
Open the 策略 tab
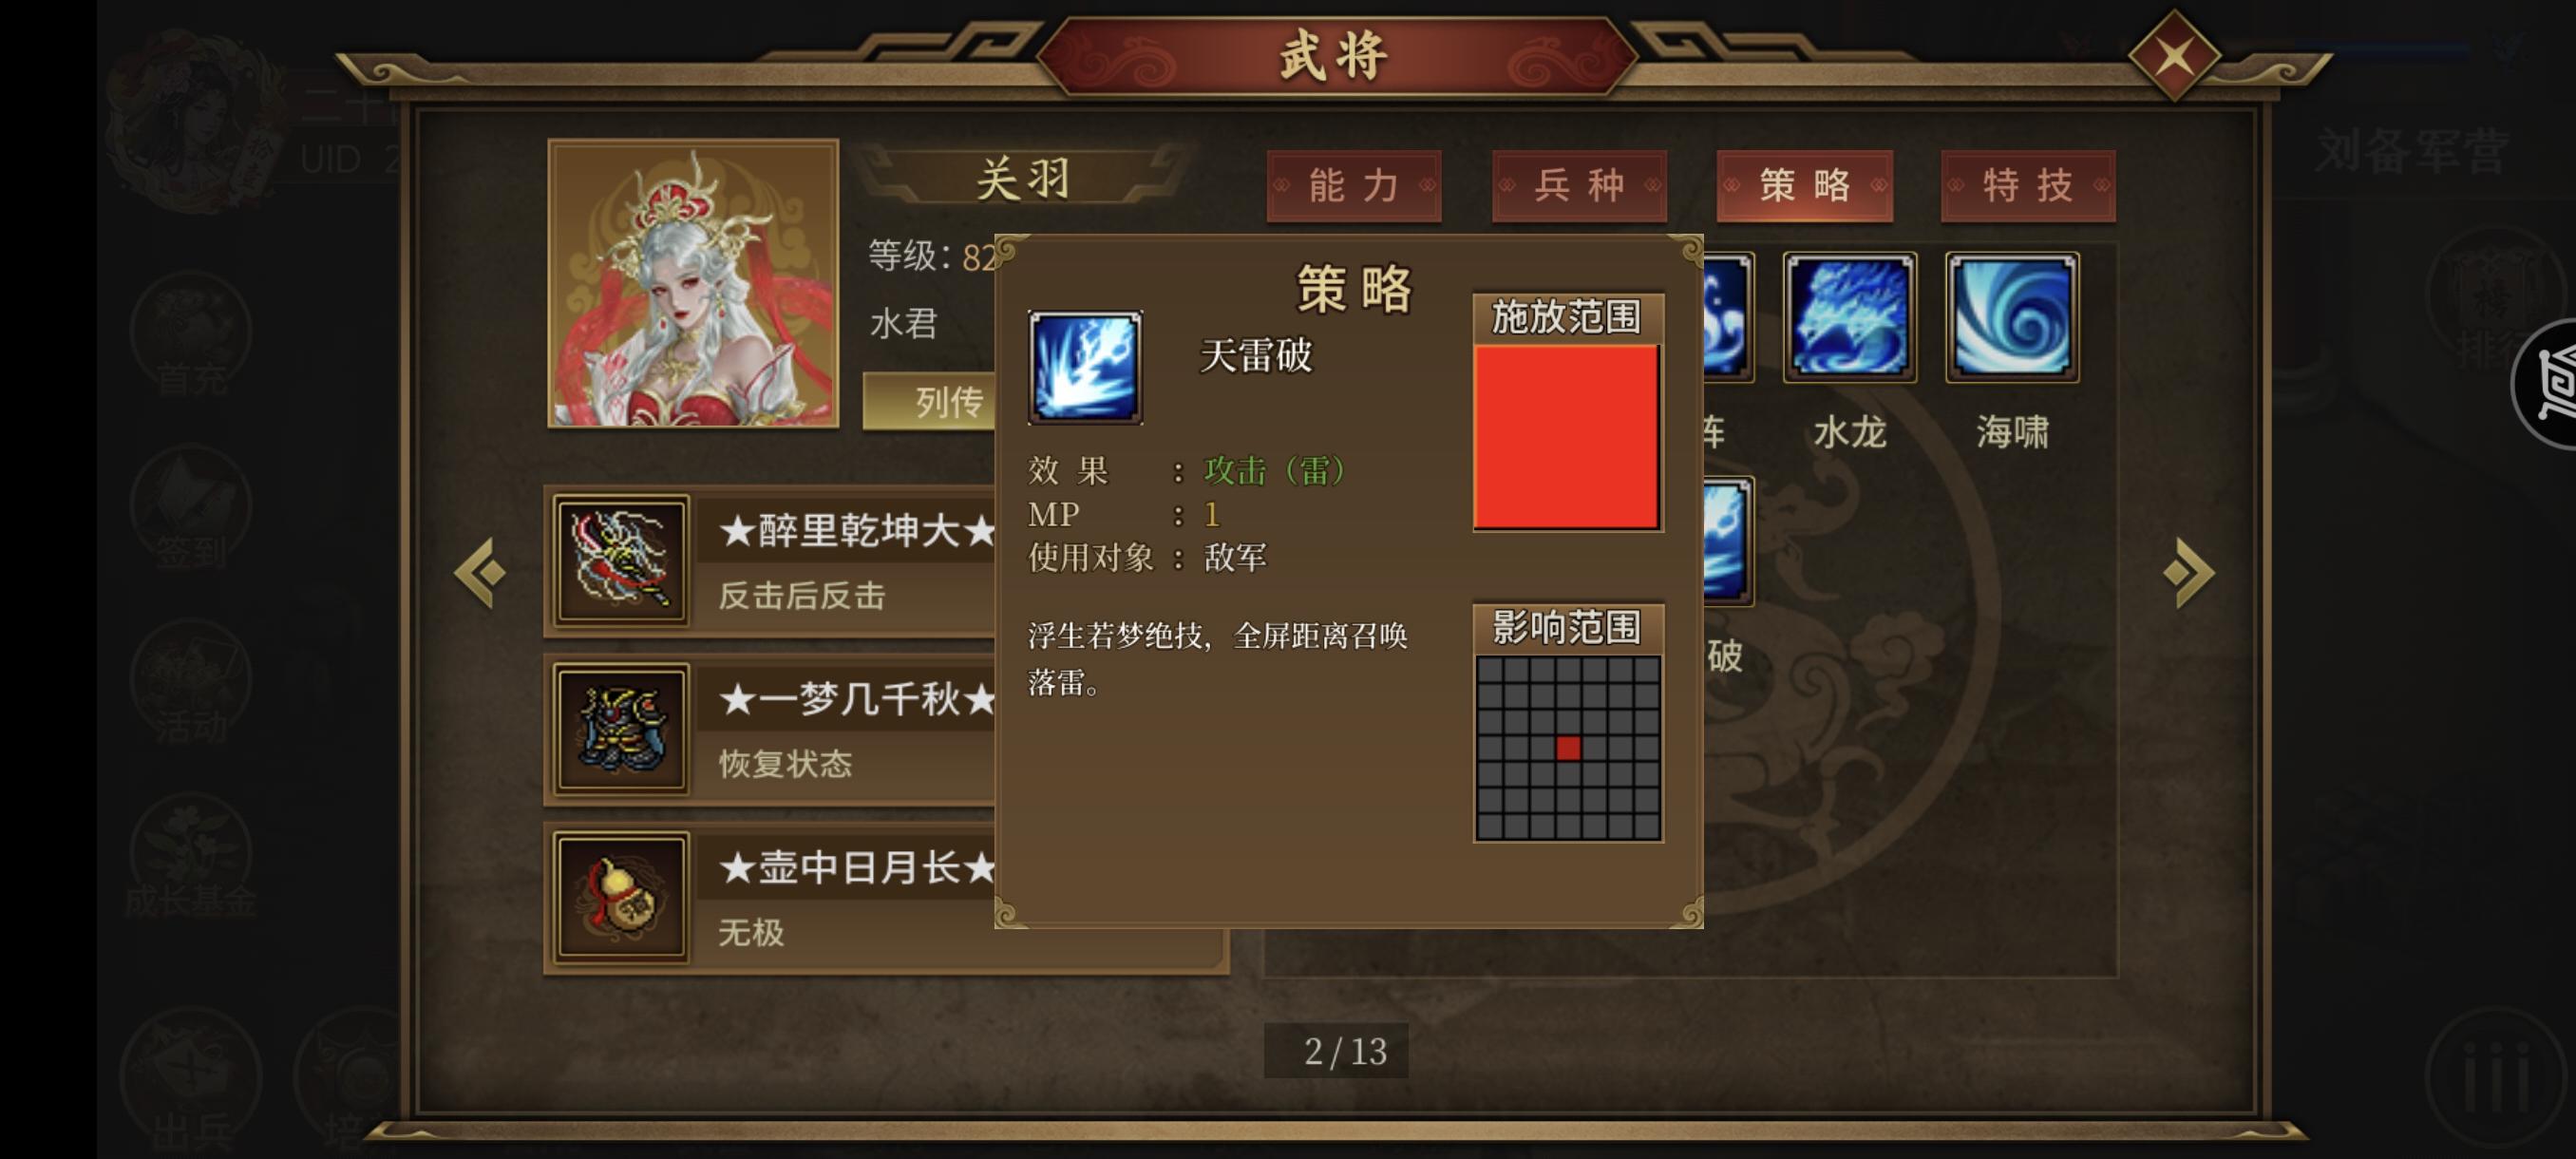pyautogui.click(x=1804, y=186)
